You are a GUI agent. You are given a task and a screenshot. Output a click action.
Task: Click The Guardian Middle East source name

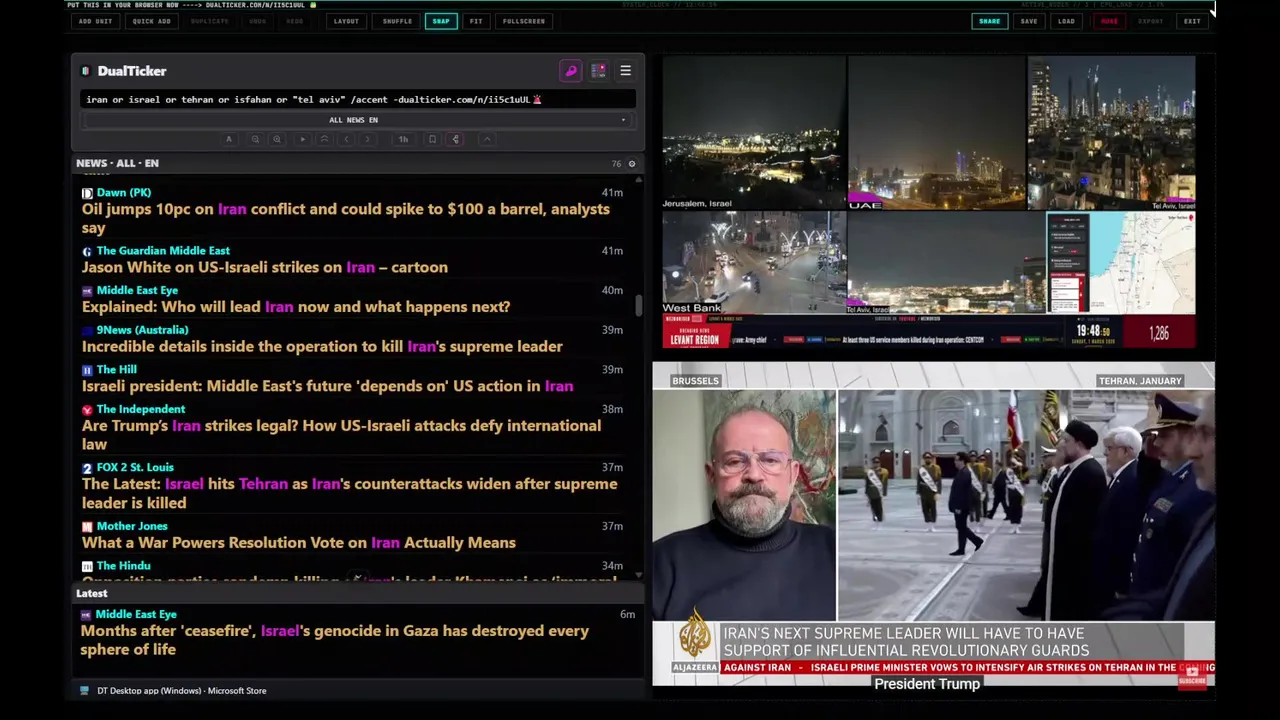(x=163, y=251)
